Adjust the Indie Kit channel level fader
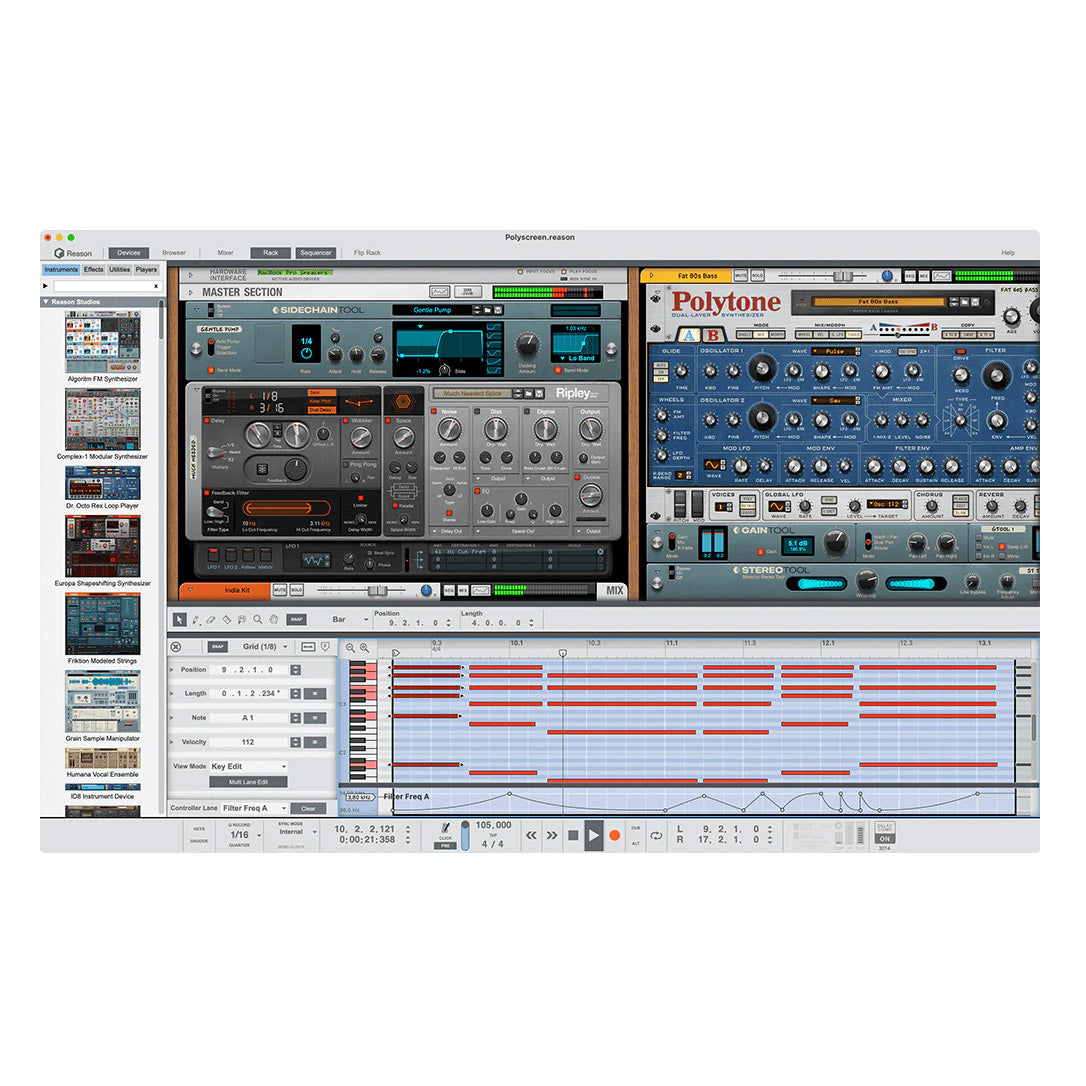Image resolution: width=1086 pixels, height=1086 pixels. [x=377, y=590]
